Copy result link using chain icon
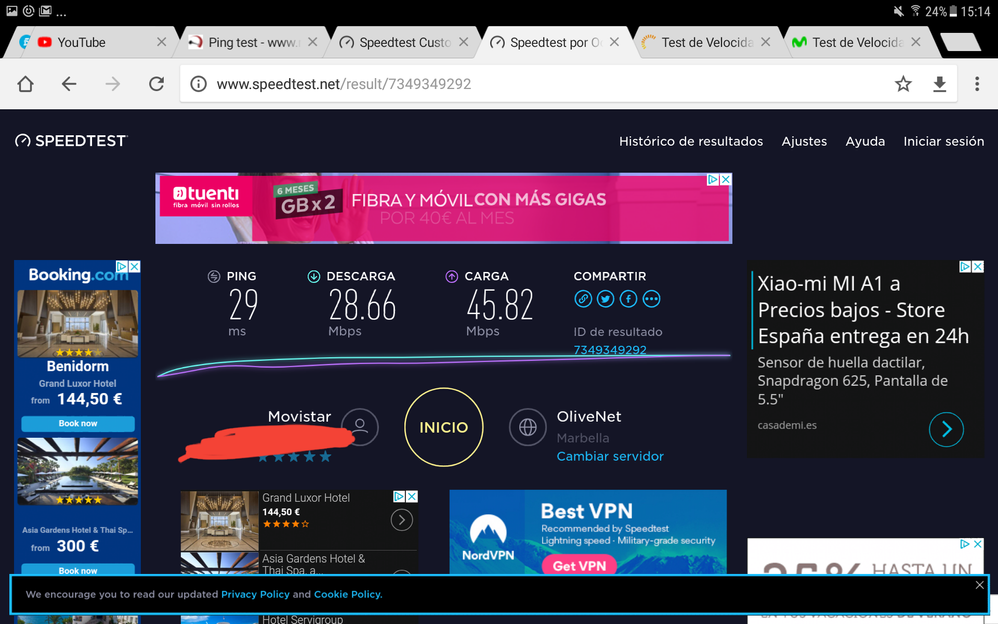This screenshot has height=624, width=998. coord(583,299)
